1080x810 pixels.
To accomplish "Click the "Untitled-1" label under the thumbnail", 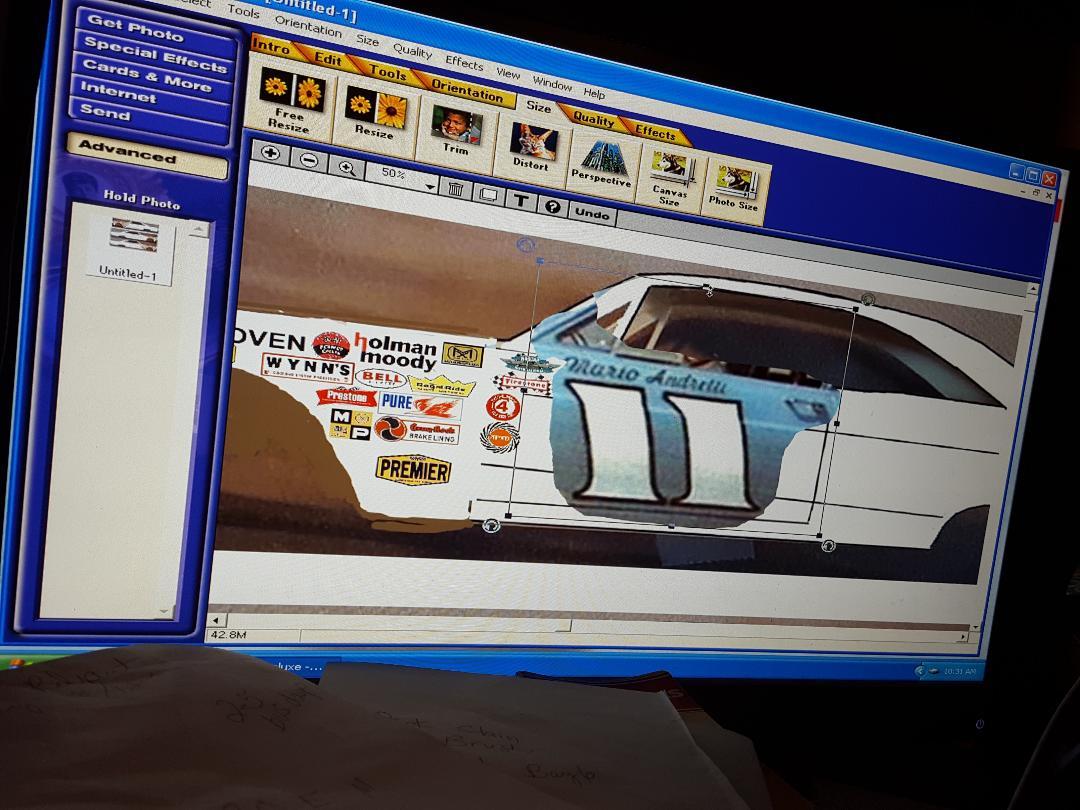I will click(128, 272).
